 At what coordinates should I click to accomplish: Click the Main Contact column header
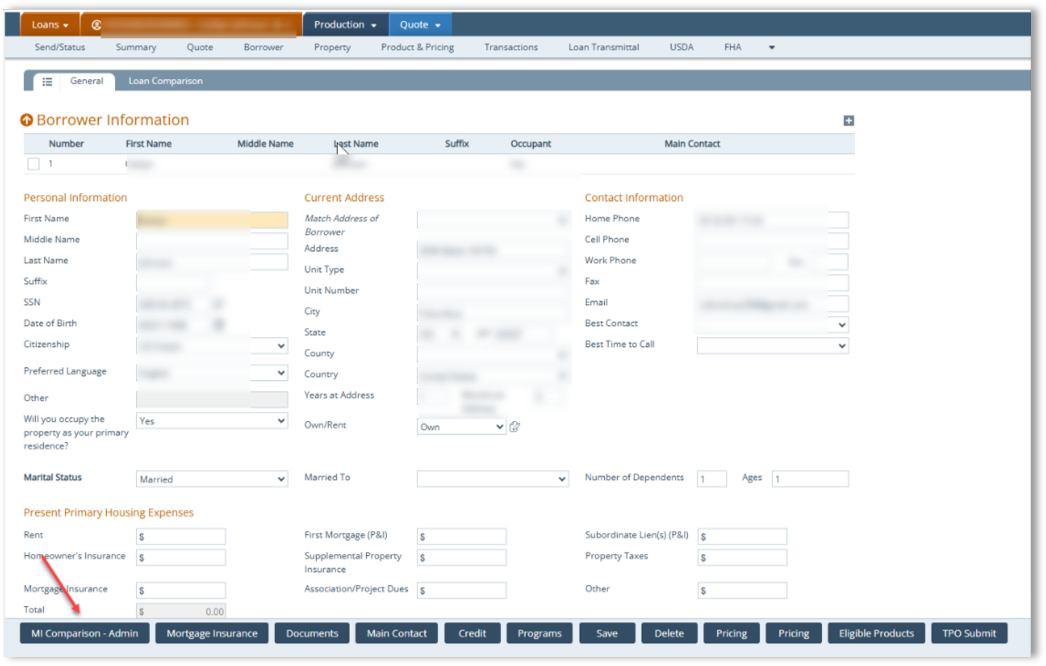pos(692,143)
